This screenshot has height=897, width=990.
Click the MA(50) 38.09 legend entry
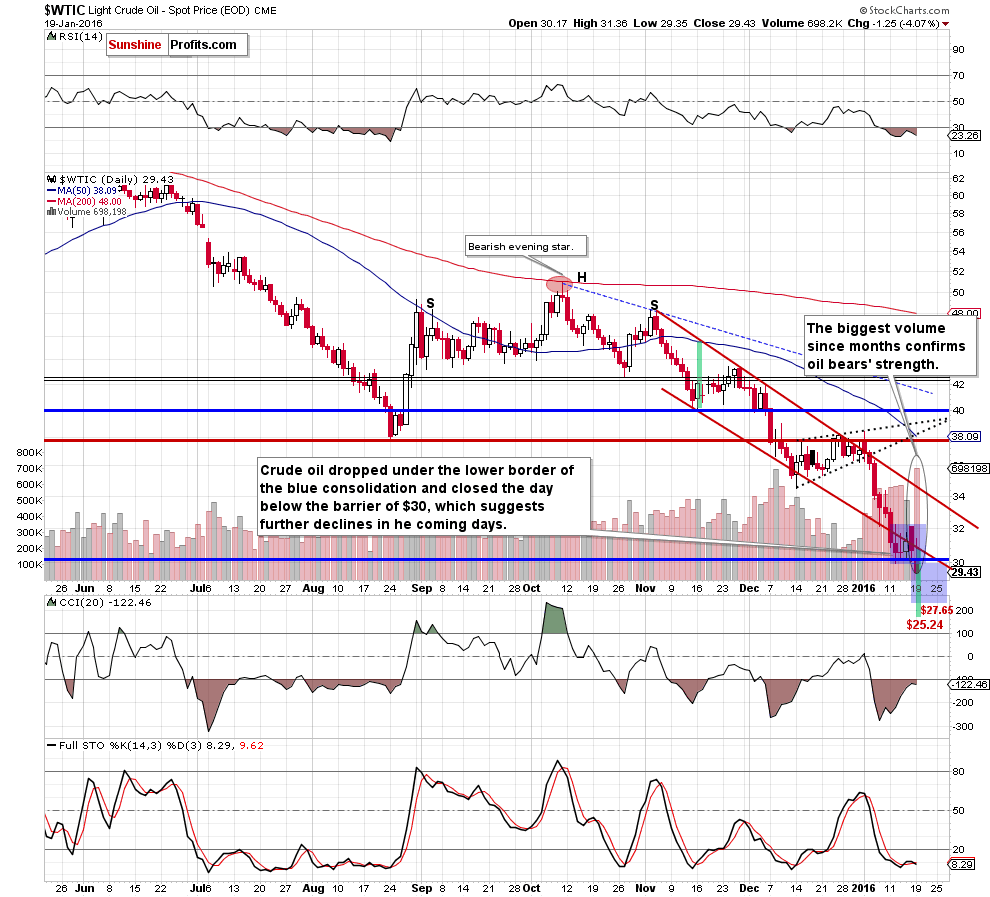pyautogui.click(x=82, y=190)
